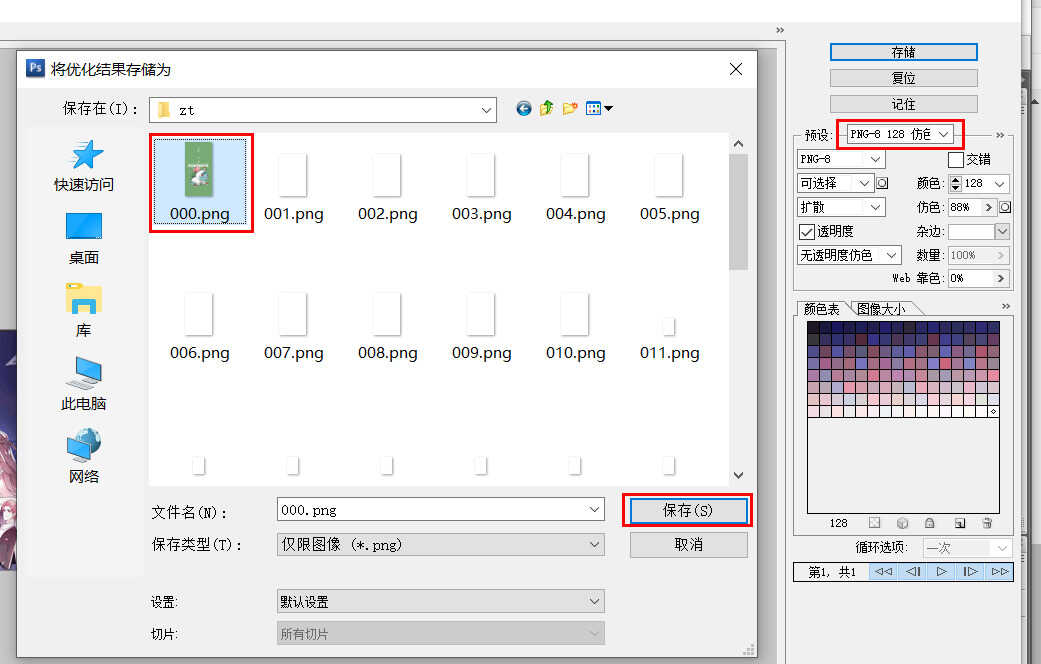Viewport: 1041px width, 664px height.
Task: Map selected colors to transparent icon
Action: 874,523
